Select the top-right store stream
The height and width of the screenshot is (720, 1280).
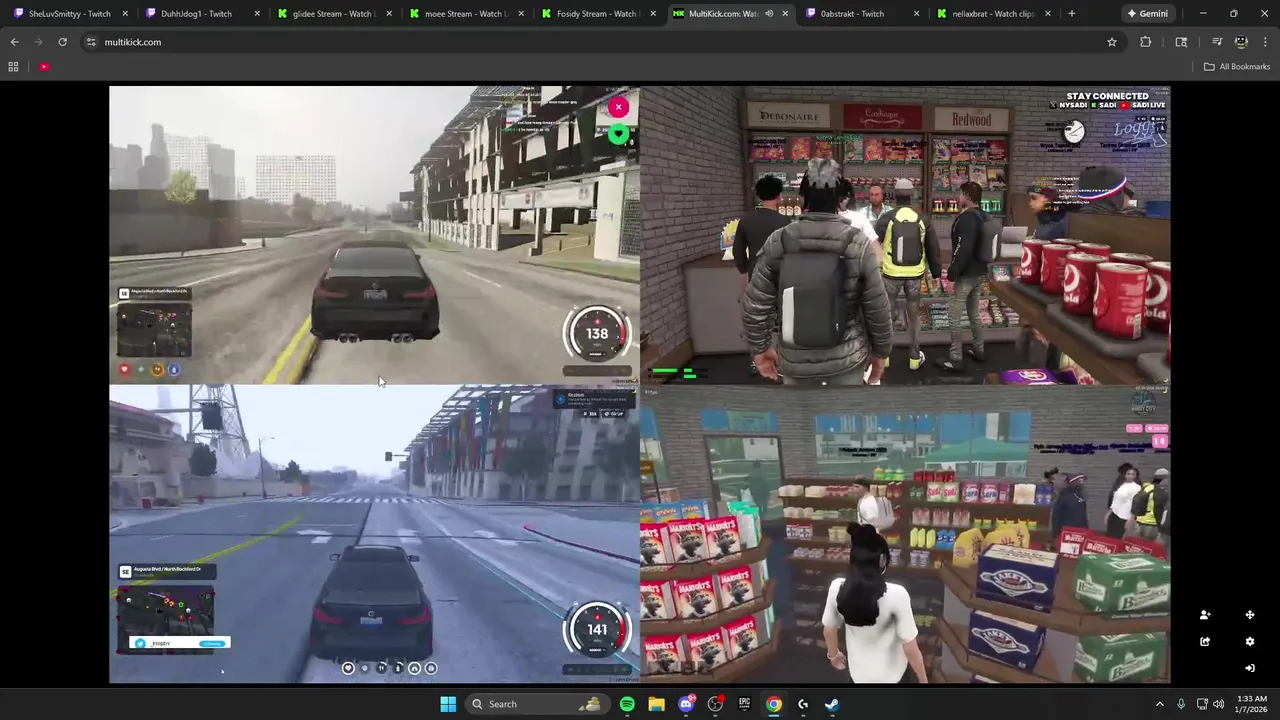pyautogui.click(x=905, y=235)
